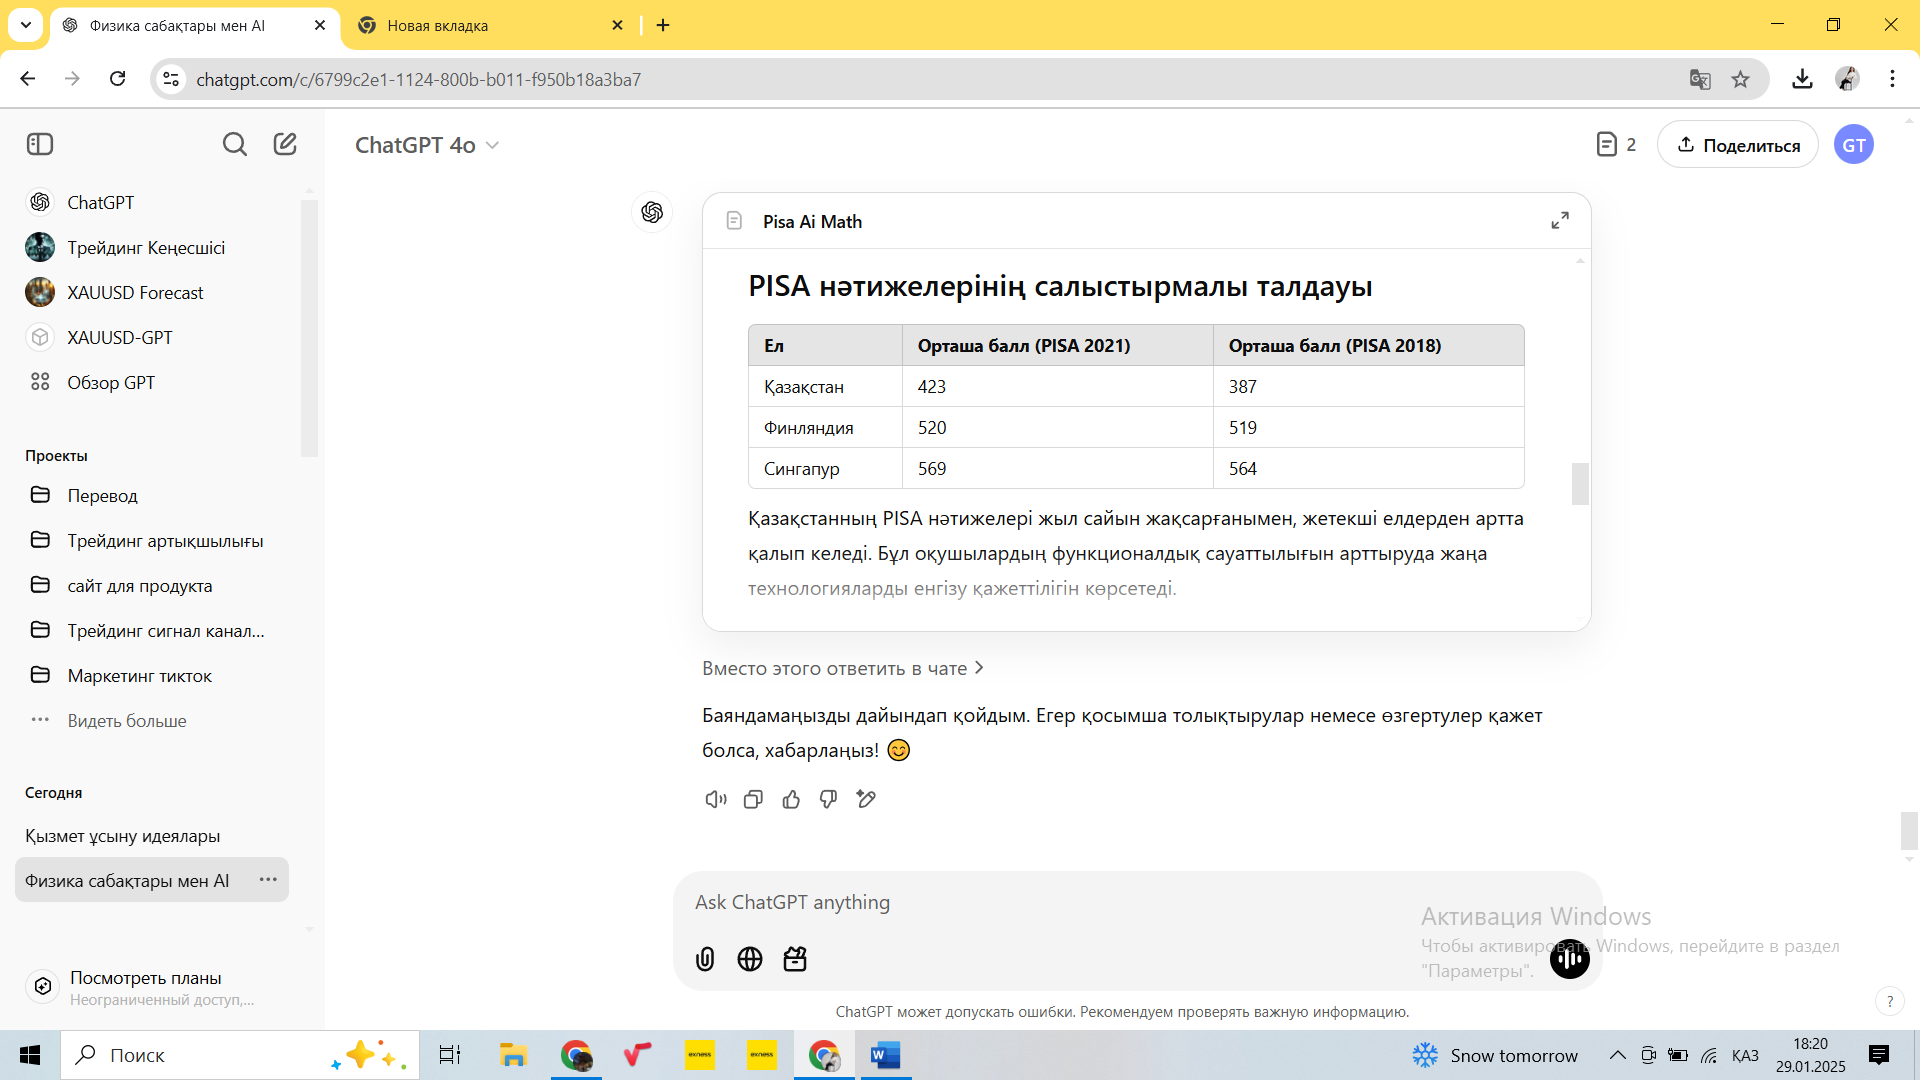
Task: Give thumbs up to the response
Action: 791,799
